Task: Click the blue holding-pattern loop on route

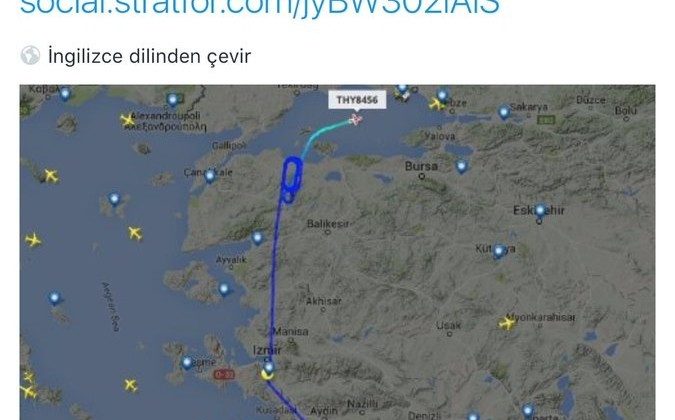Action: [x=291, y=178]
